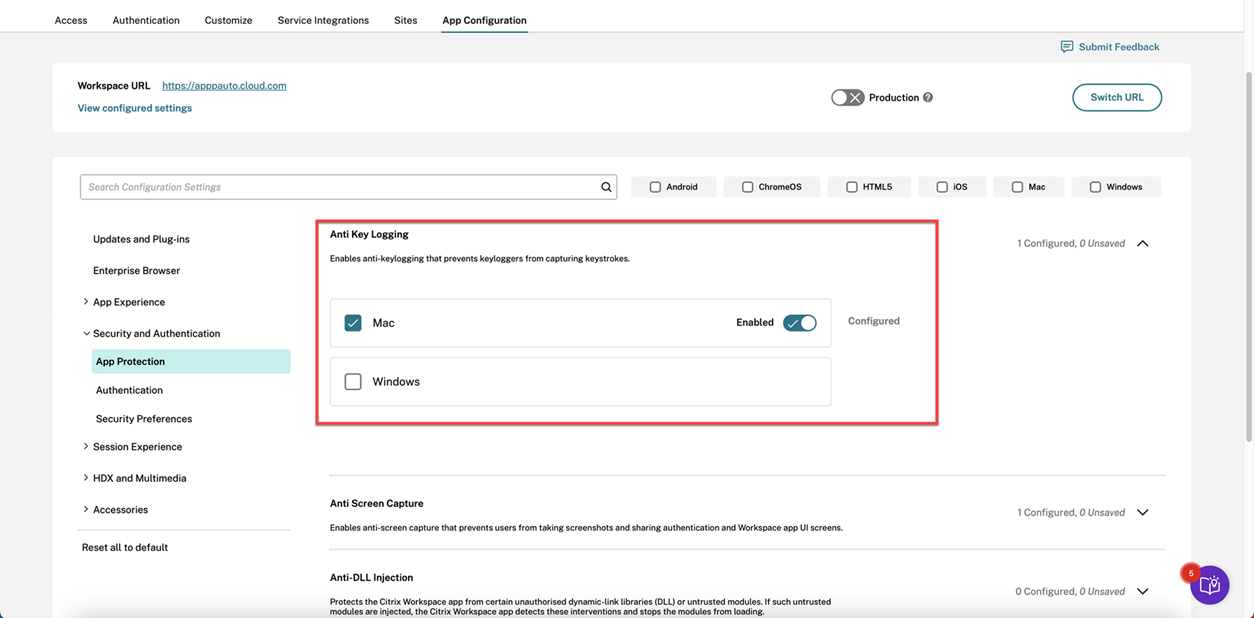Expand the App Experience tree node

coord(86,302)
